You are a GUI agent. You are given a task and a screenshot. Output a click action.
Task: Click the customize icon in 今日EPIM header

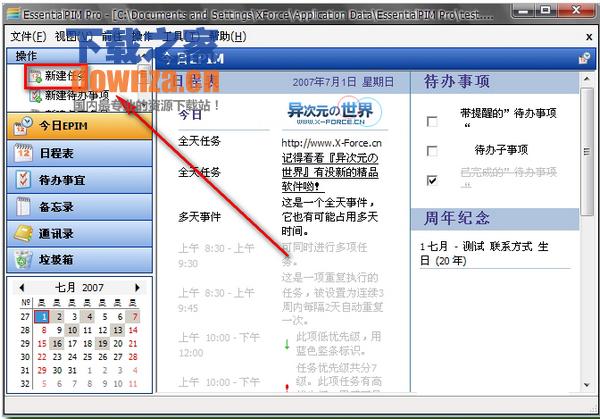[x=584, y=59]
